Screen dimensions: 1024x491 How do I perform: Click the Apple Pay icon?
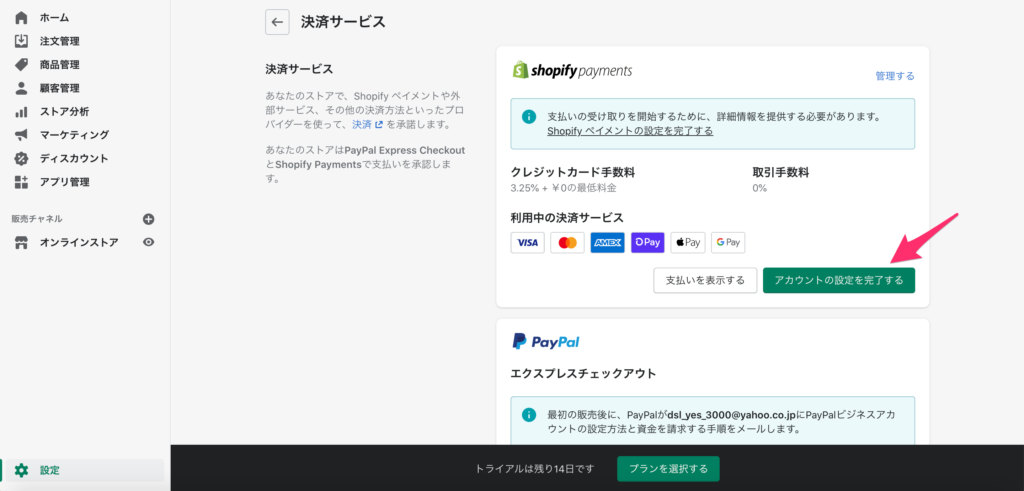point(688,242)
